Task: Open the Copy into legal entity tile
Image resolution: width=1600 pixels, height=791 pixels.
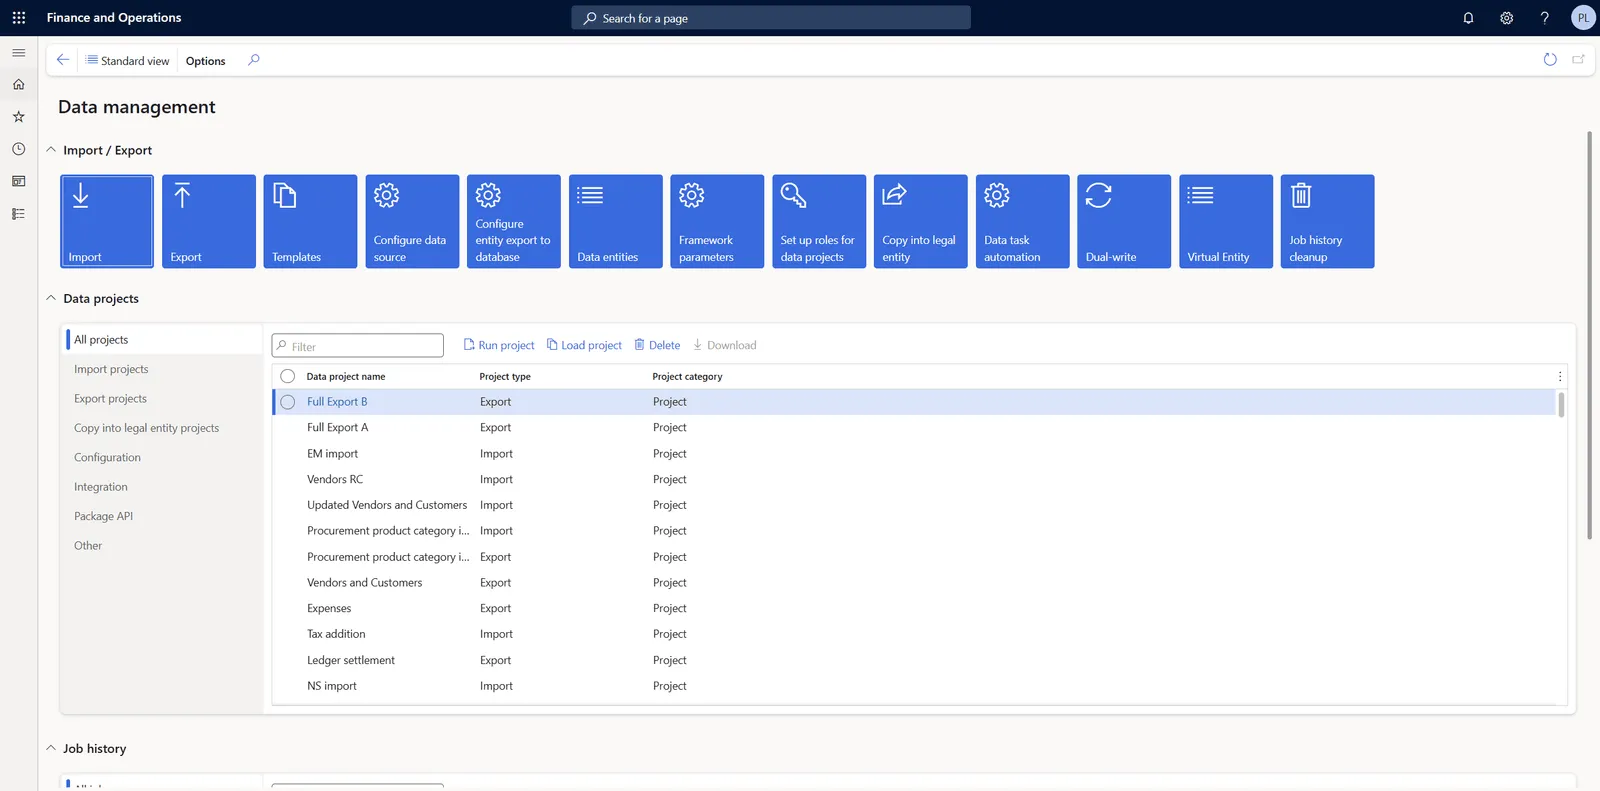Action: 921,221
